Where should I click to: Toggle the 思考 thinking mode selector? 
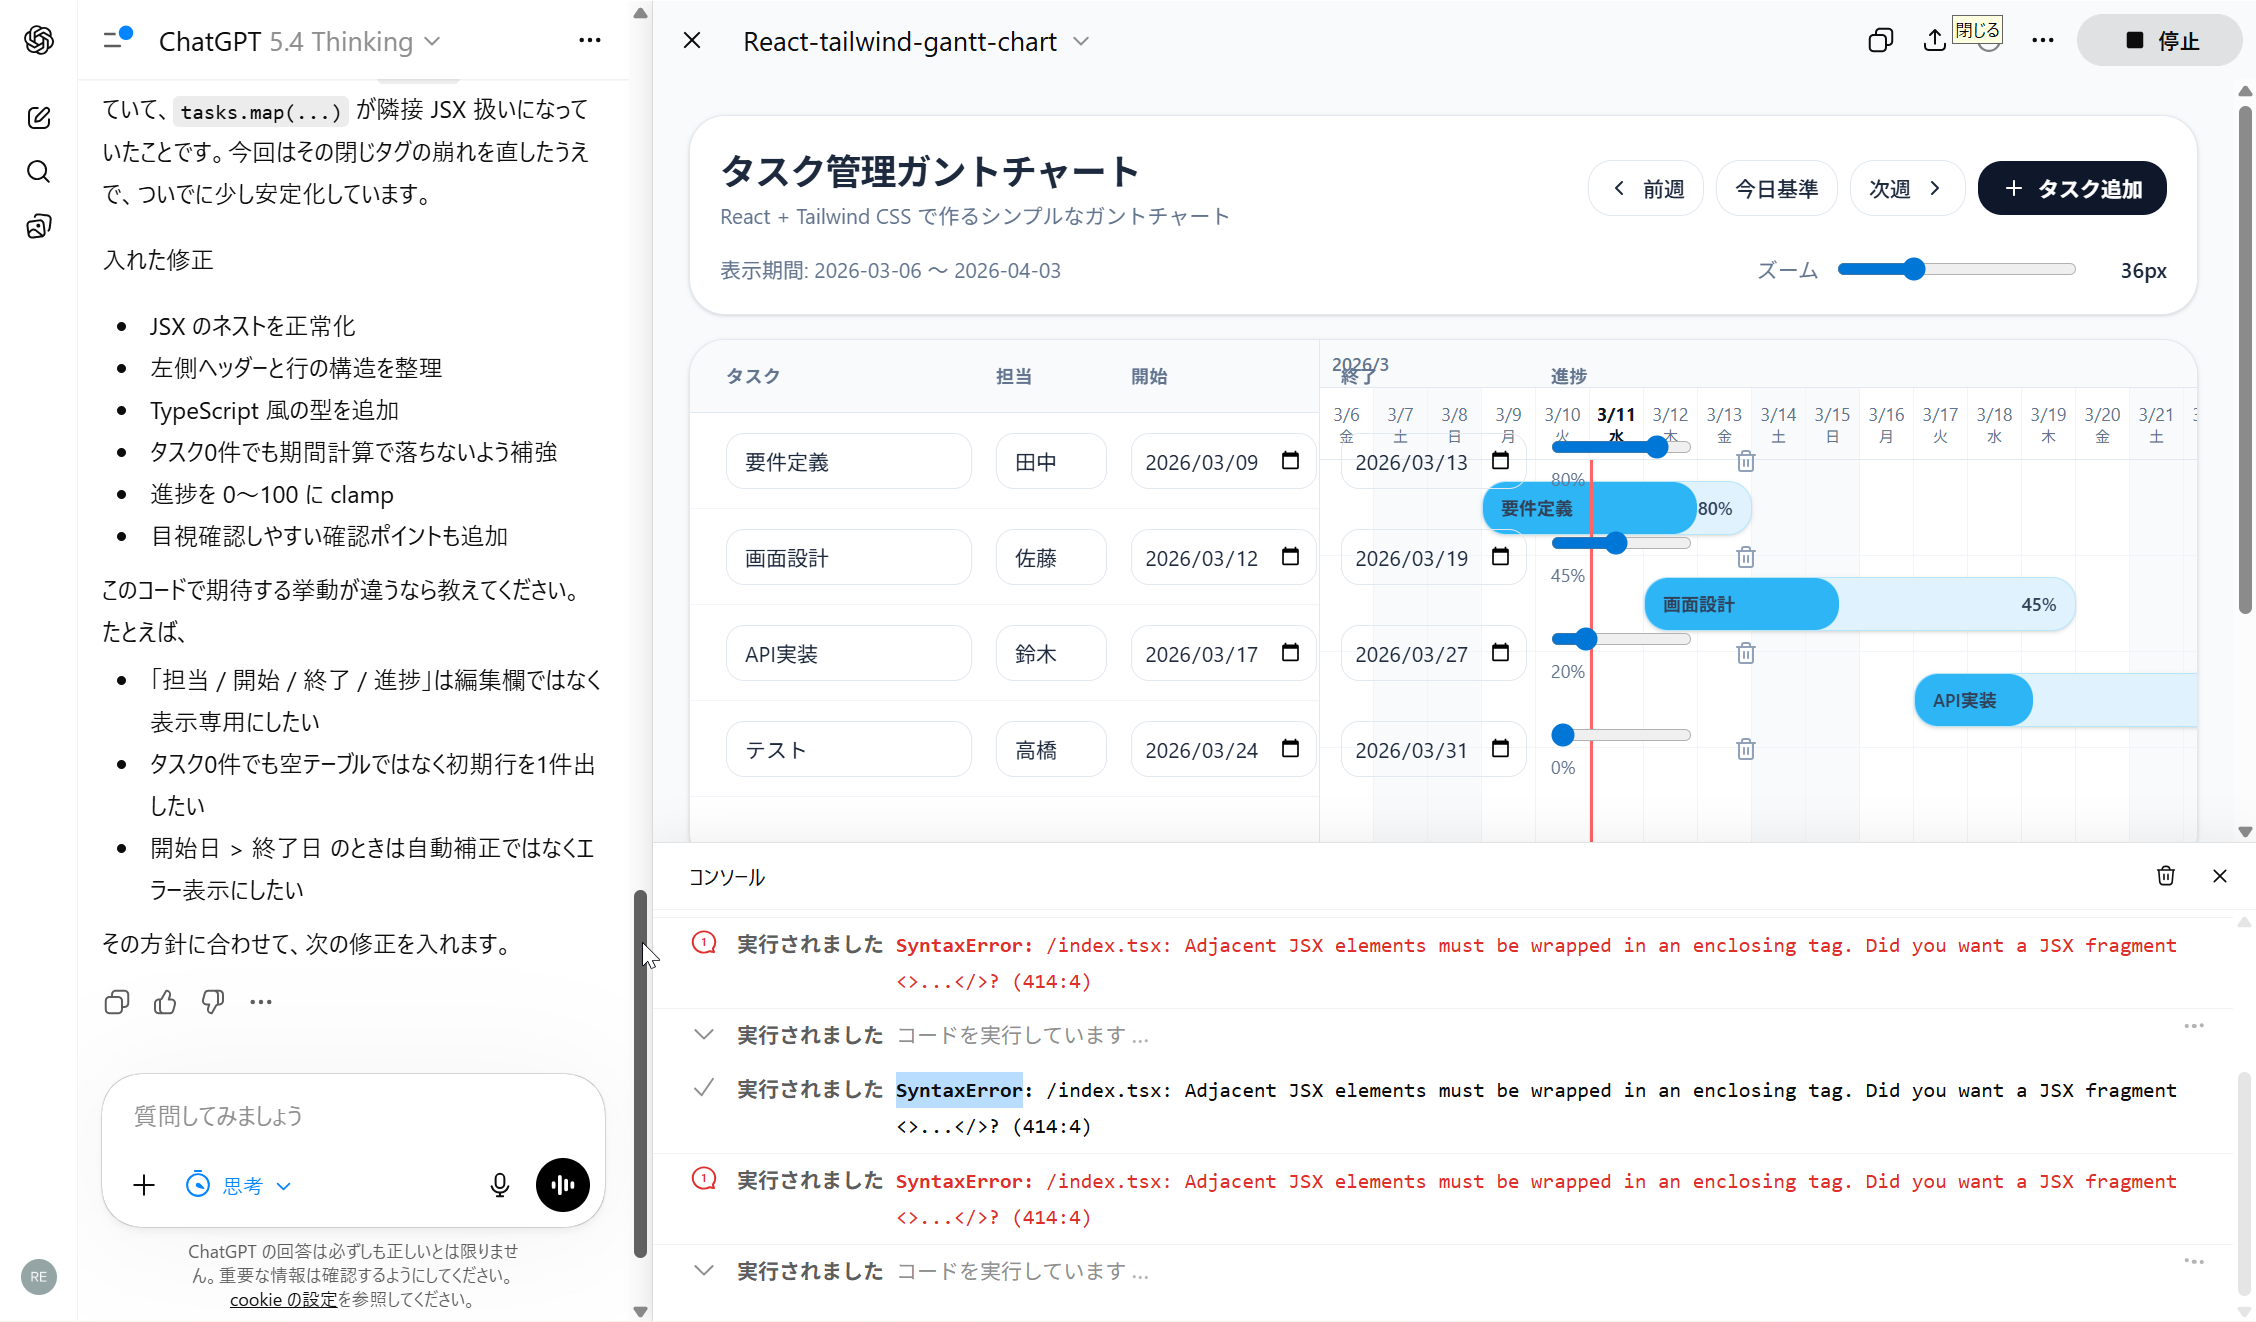pos(240,1185)
